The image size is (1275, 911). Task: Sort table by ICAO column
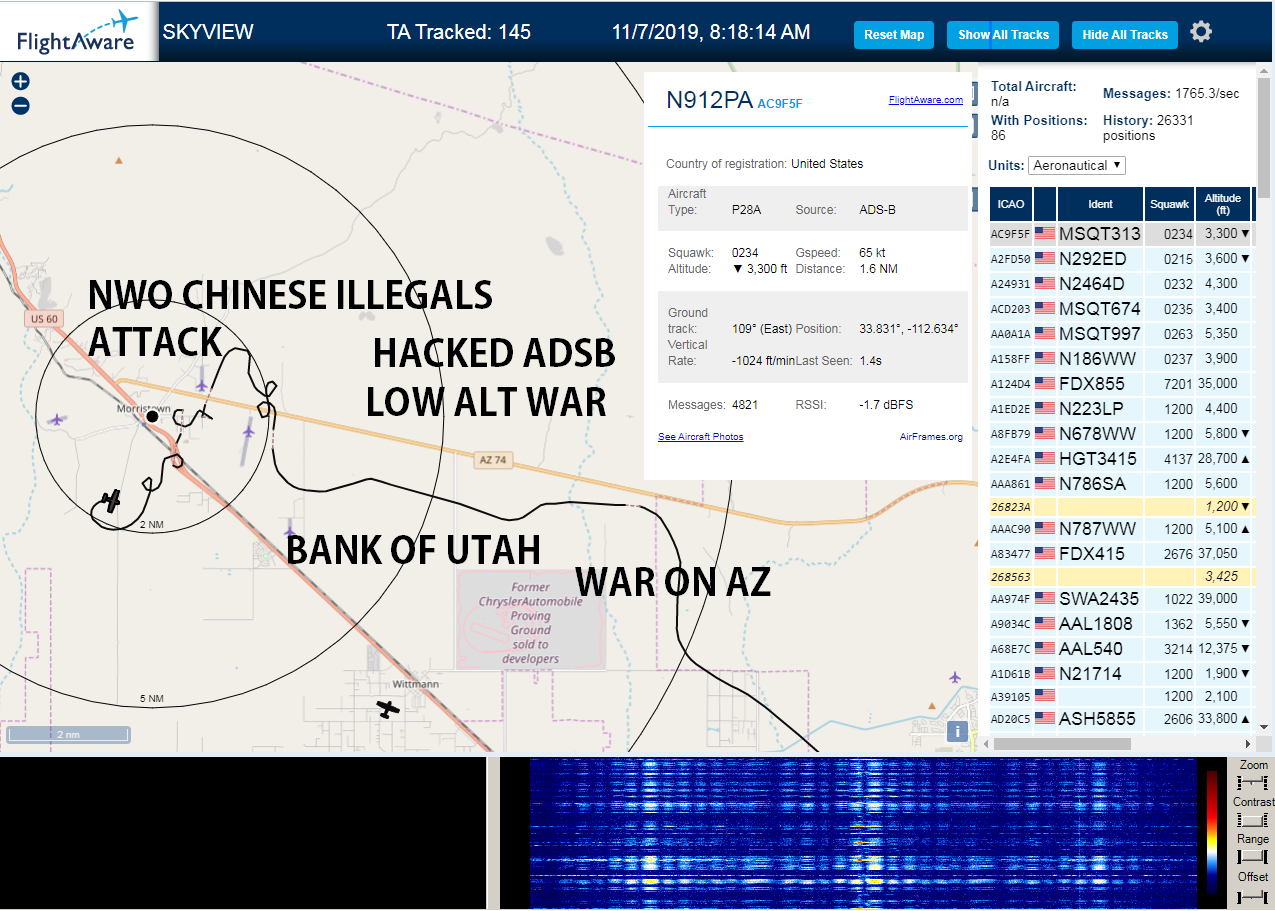point(1011,204)
